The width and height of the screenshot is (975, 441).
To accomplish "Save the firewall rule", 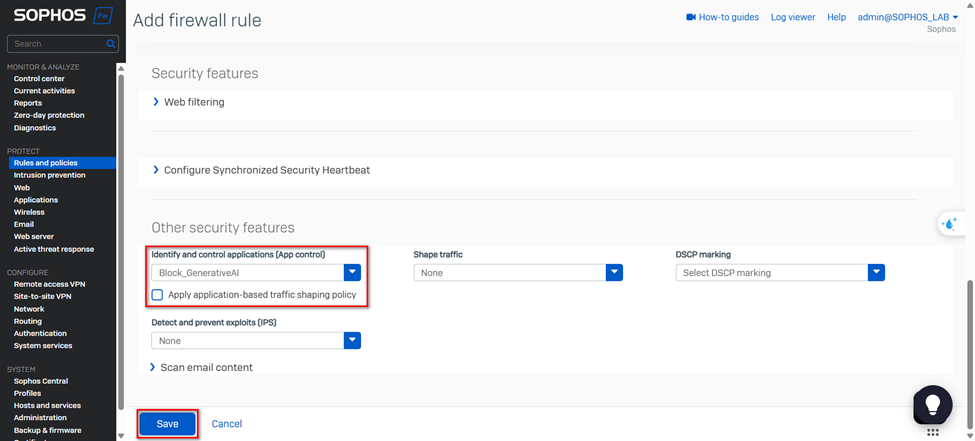I will pos(167,424).
